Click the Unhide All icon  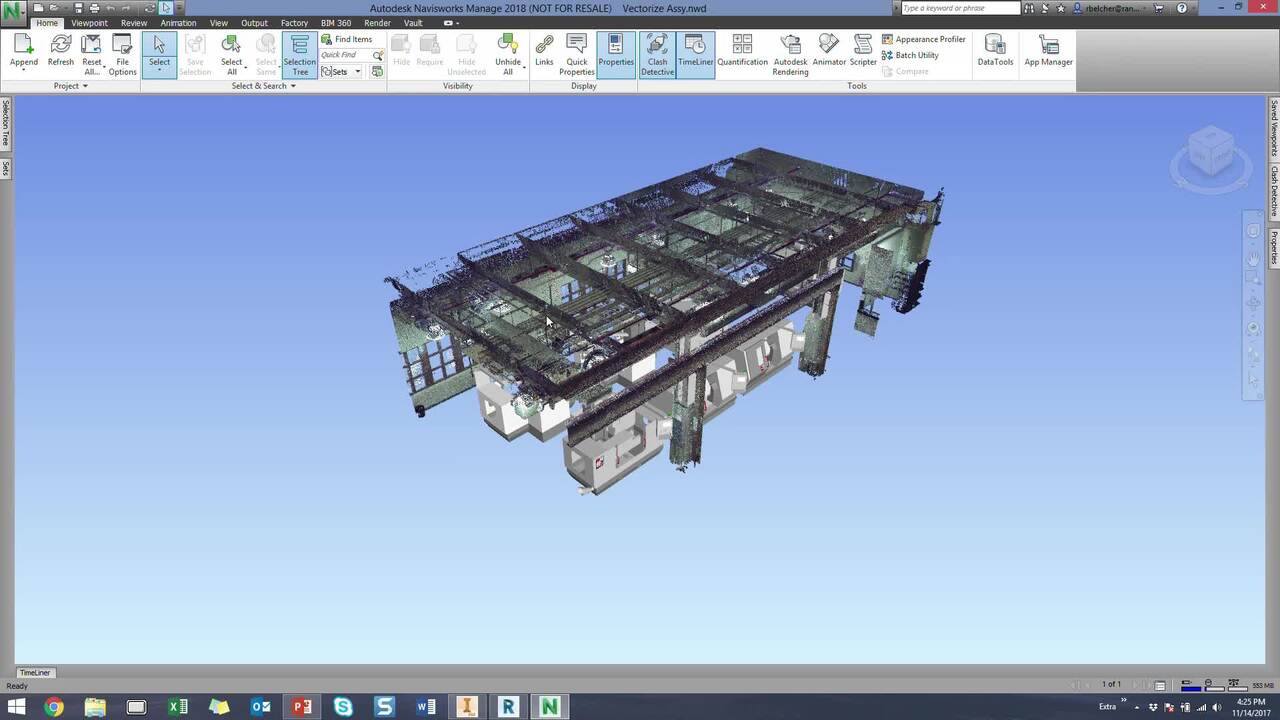click(x=508, y=44)
